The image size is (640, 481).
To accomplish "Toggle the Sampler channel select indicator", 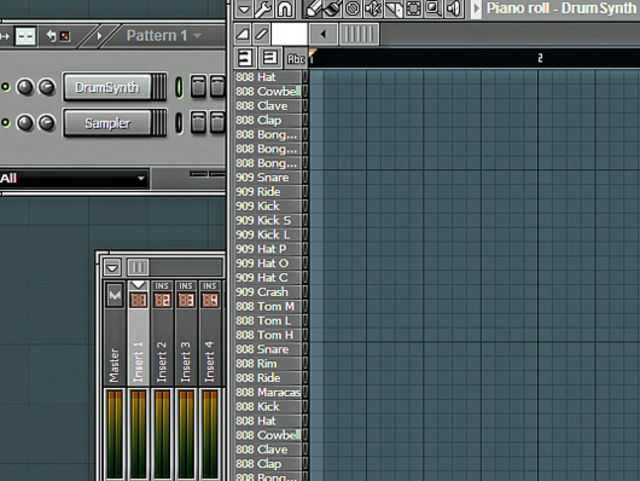I will click(179, 123).
